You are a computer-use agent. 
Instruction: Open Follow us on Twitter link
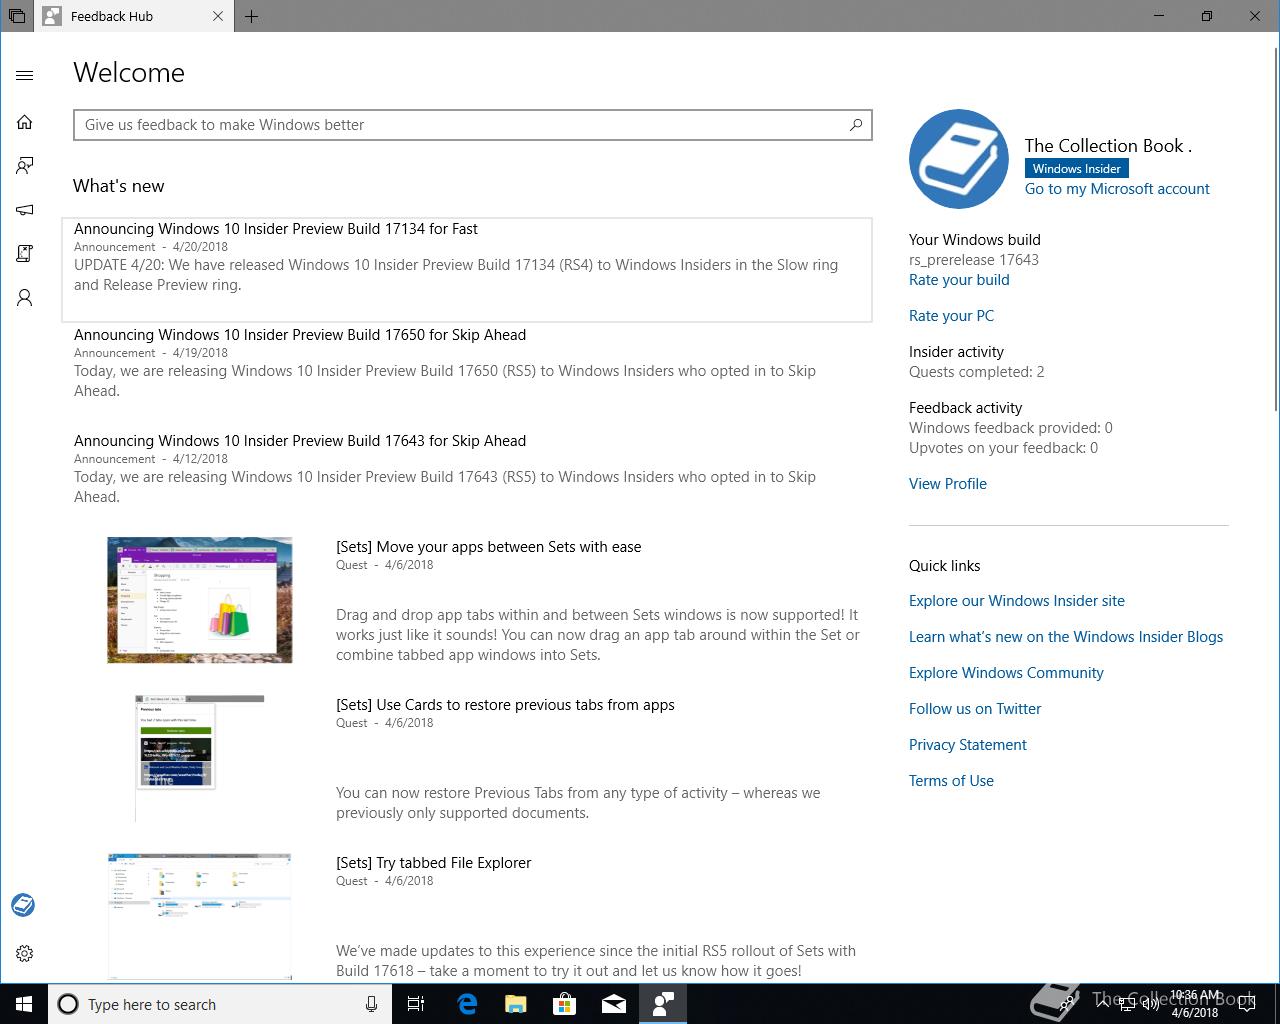point(975,709)
